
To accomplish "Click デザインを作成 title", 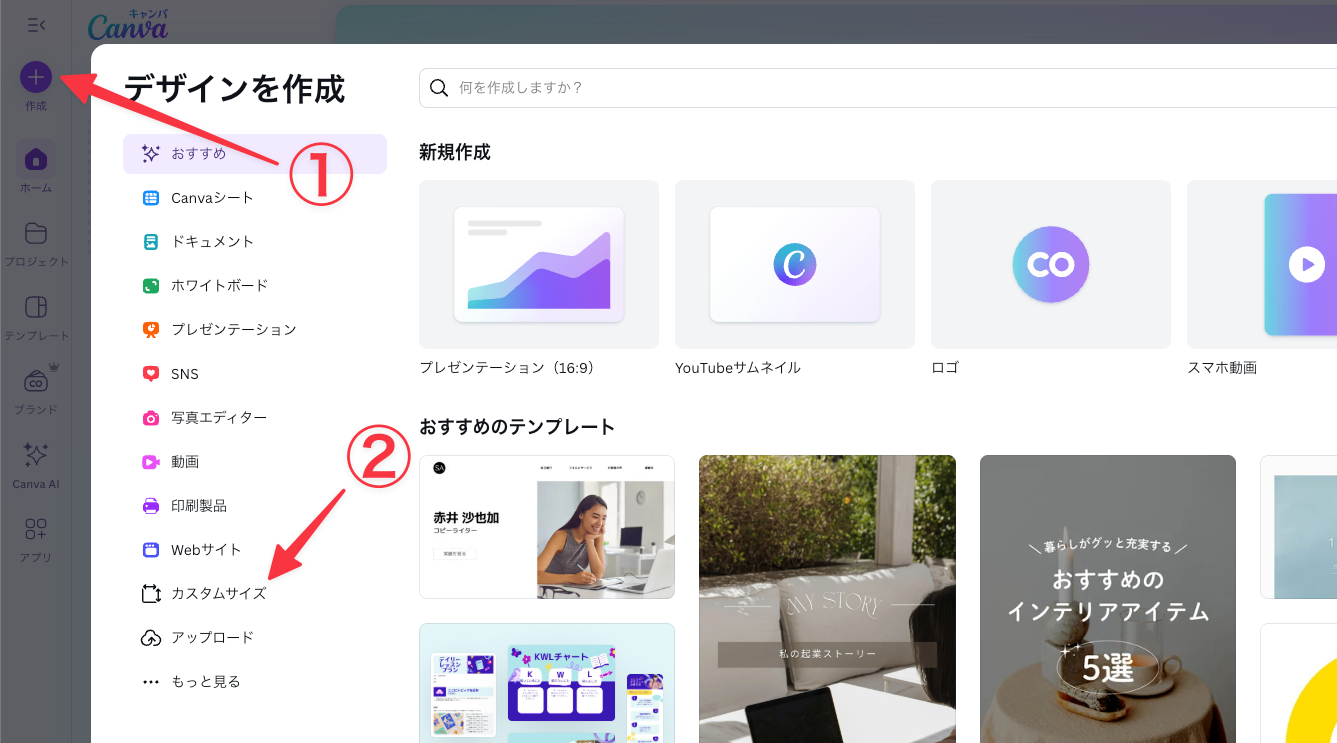I will [234, 89].
